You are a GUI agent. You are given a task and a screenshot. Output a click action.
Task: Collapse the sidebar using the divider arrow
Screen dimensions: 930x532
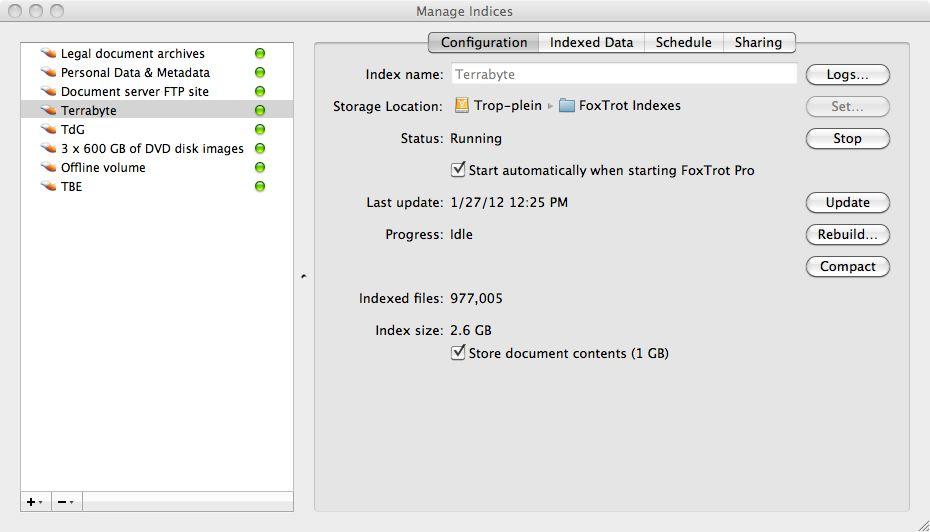point(304,277)
